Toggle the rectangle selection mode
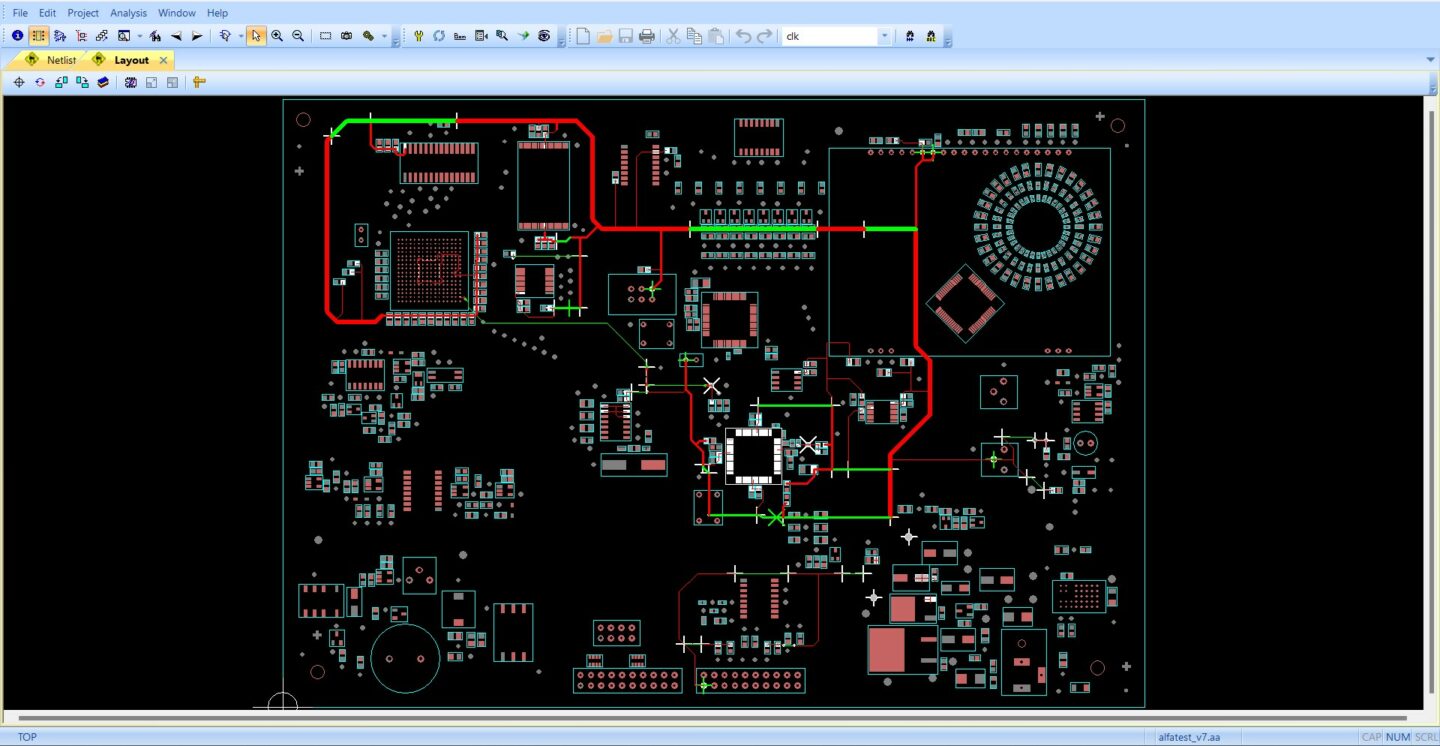The width and height of the screenshot is (1440, 746). click(x=325, y=35)
